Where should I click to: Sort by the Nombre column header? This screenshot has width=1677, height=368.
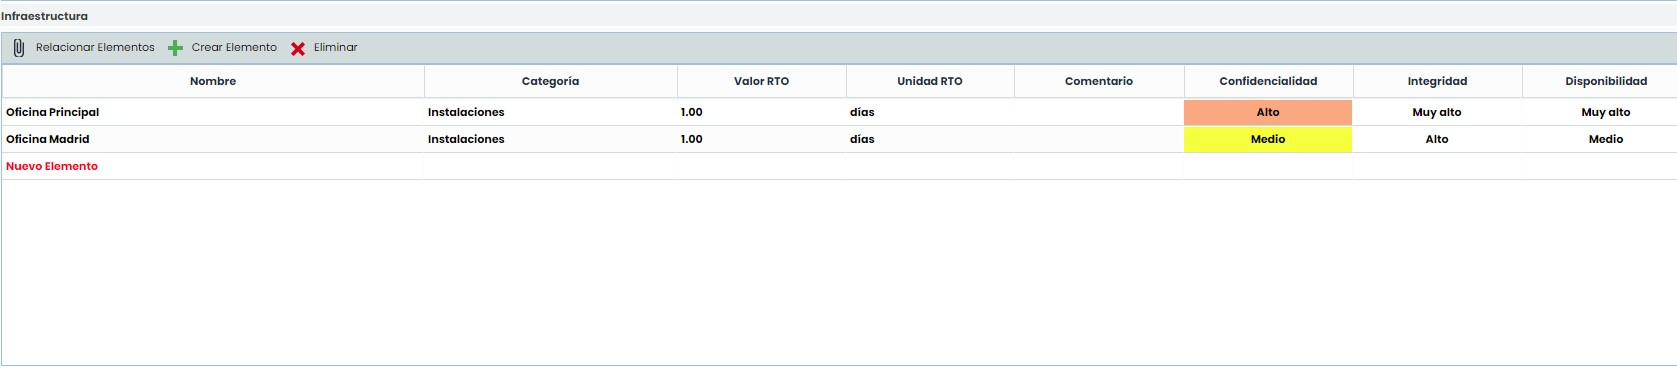(213, 81)
